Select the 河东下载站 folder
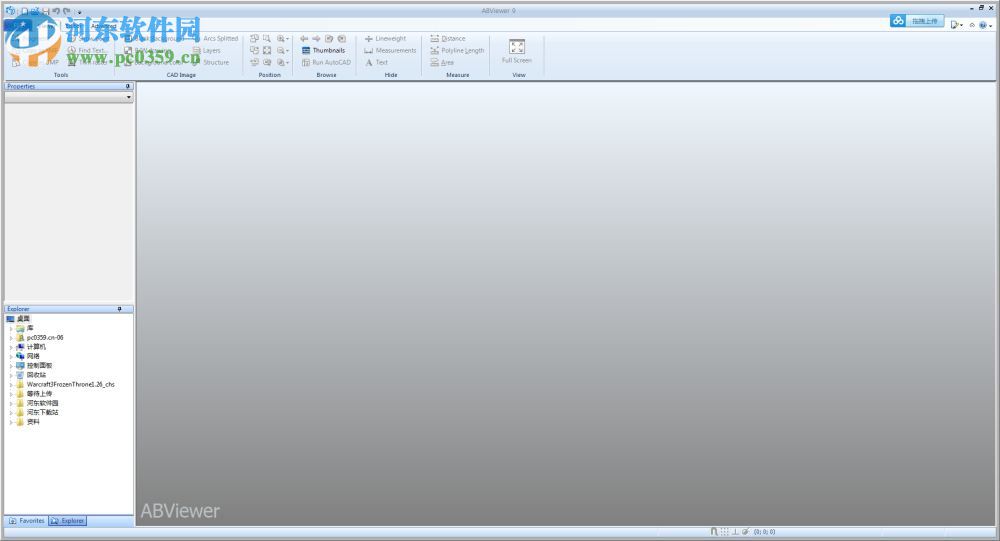The height and width of the screenshot is (541, 1000). [42, 412]
